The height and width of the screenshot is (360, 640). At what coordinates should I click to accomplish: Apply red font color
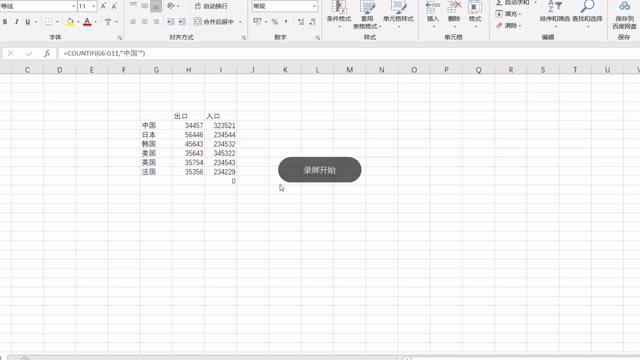[87, 22]
